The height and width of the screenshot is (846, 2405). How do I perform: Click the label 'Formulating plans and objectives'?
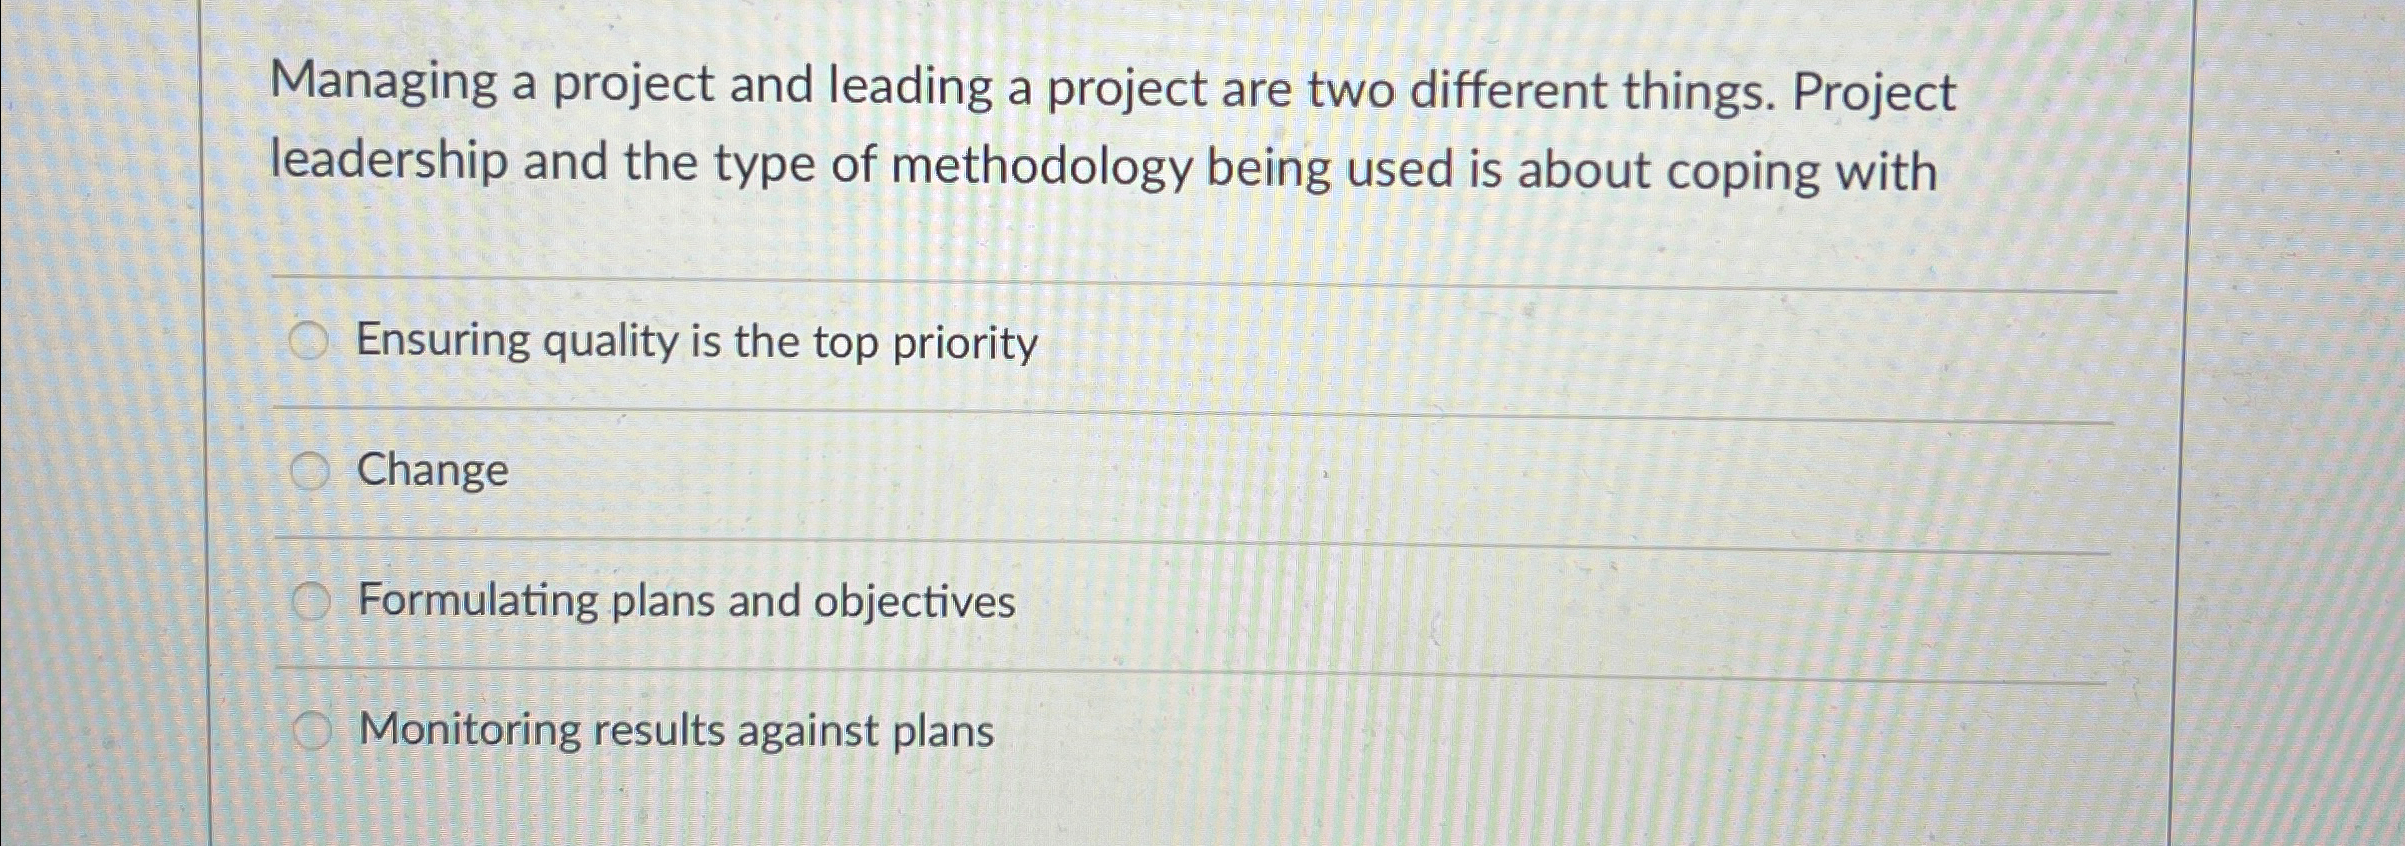tap(687, 600)
